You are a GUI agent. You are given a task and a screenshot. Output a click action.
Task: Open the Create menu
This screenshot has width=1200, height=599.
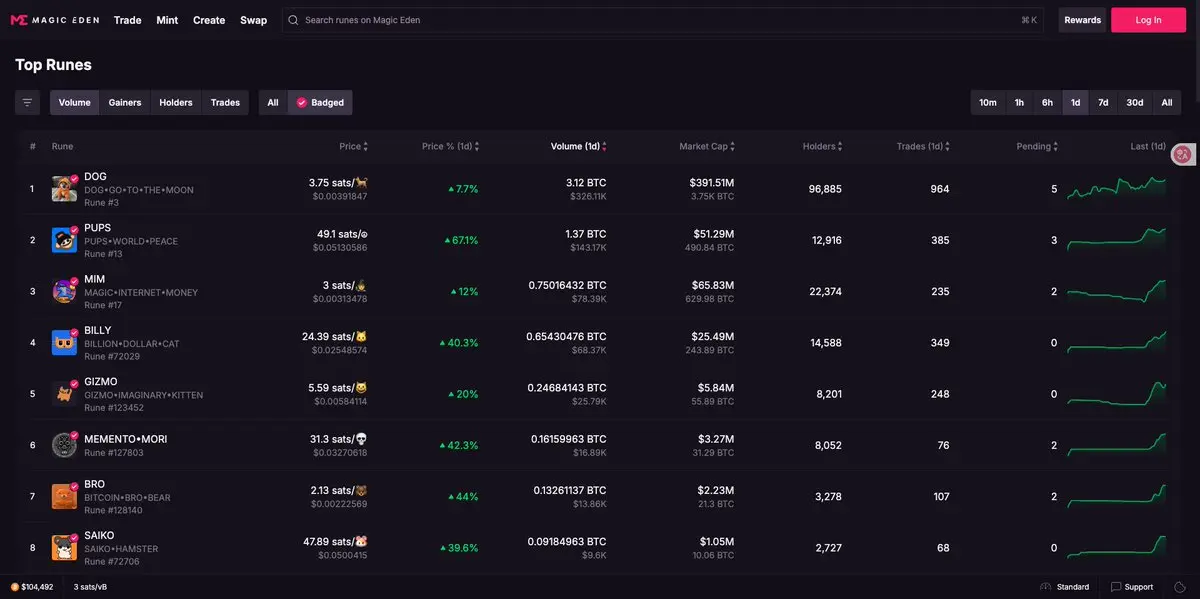(x=209, y=20)
